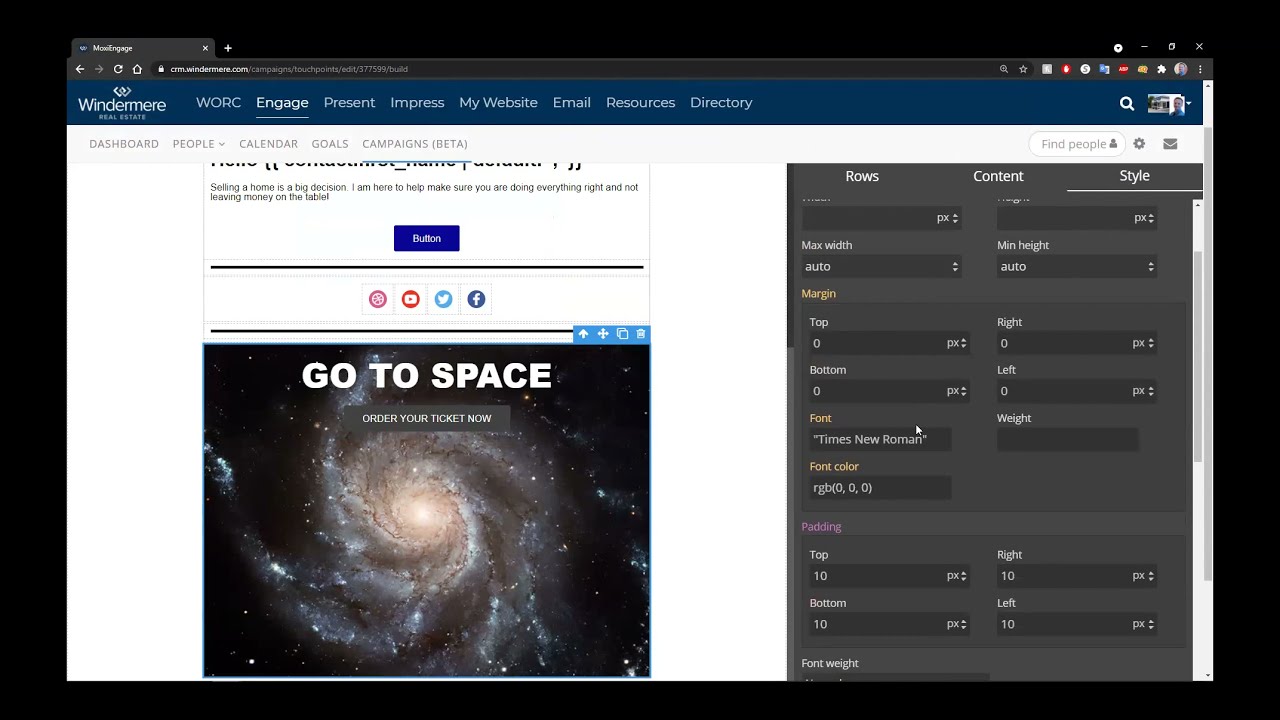The height and width of the screenshot is (720, 1280).
Task: Open the AdBlock Plus extension icon
Action: [x=1123, y=69]
